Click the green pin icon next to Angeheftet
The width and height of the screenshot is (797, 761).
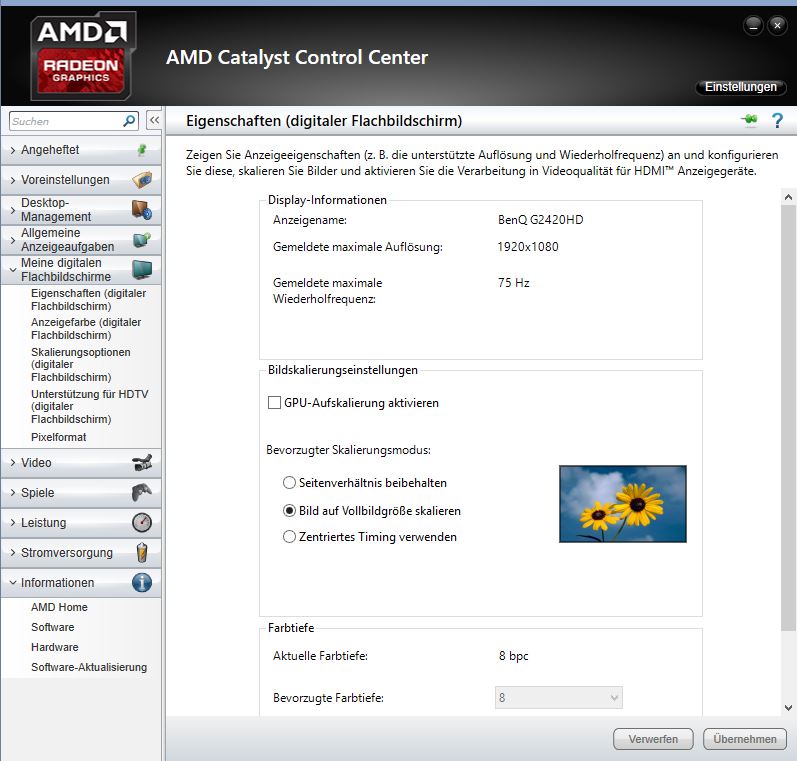click(x=142, y=149)
